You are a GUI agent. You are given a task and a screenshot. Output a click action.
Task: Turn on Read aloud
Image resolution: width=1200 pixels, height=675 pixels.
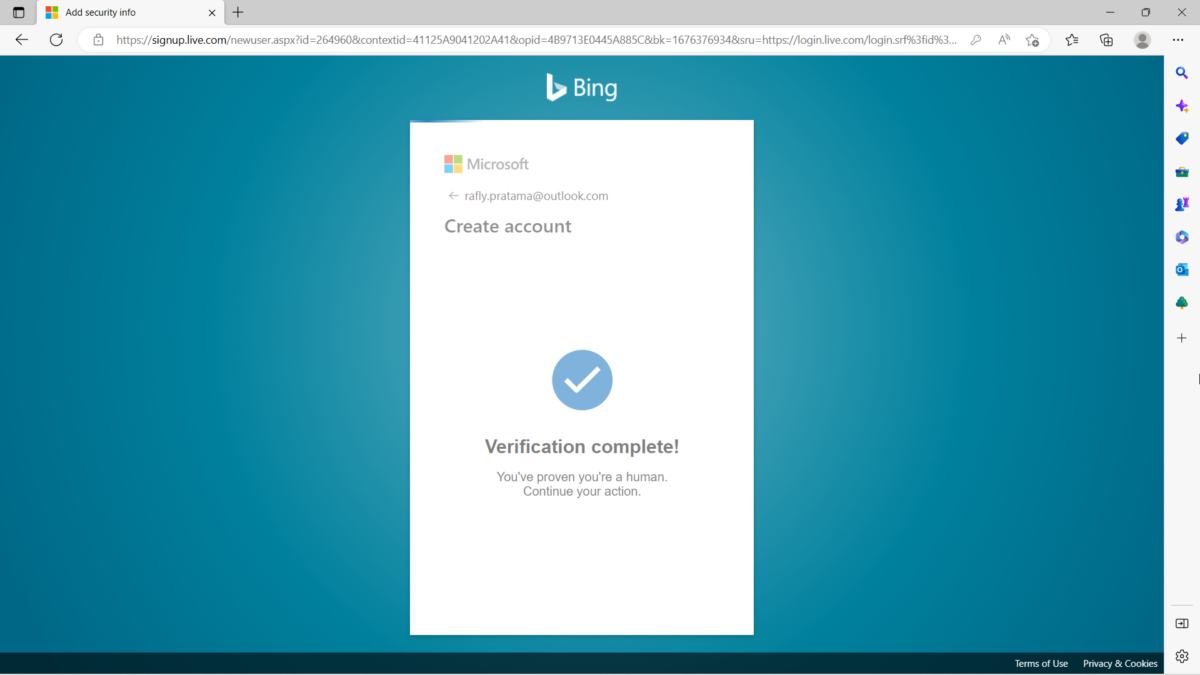(x=1004, y=40)
